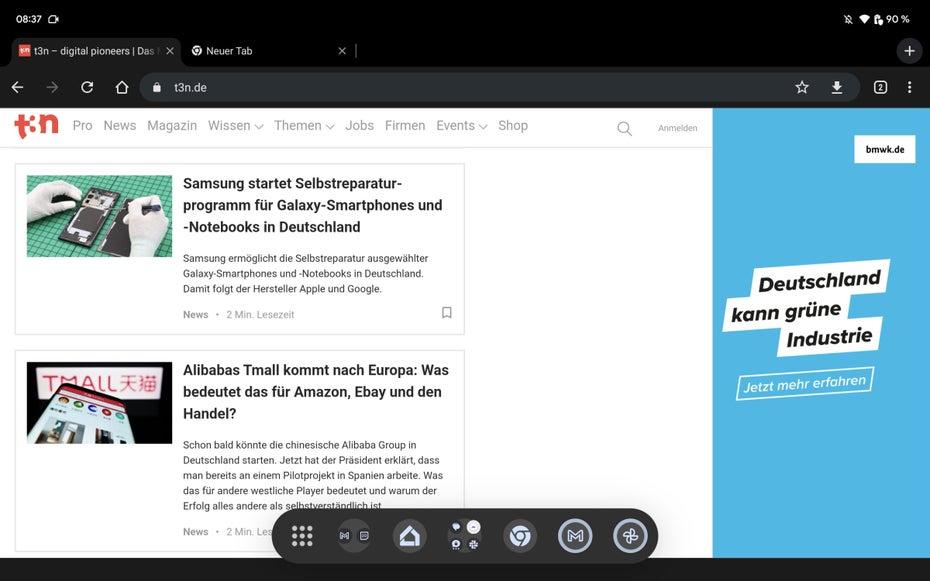Open the two-app folder in taskbar

click(x=354, y=536)
